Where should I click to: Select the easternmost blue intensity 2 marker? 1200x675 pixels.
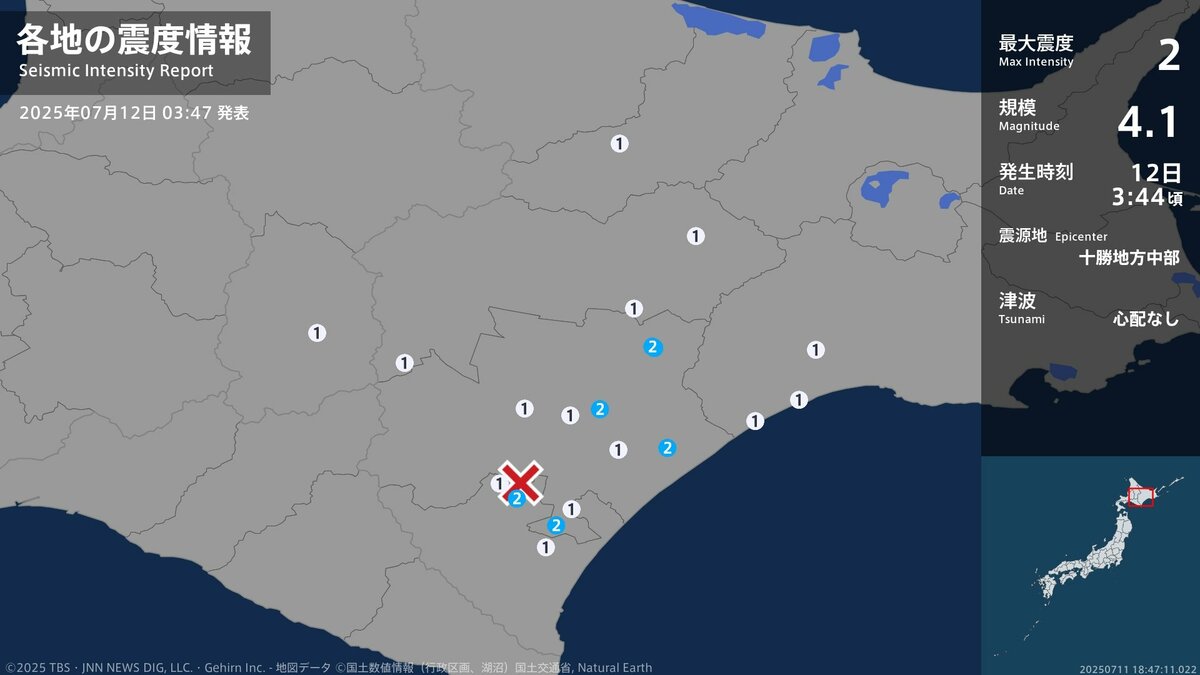point(667,447)
